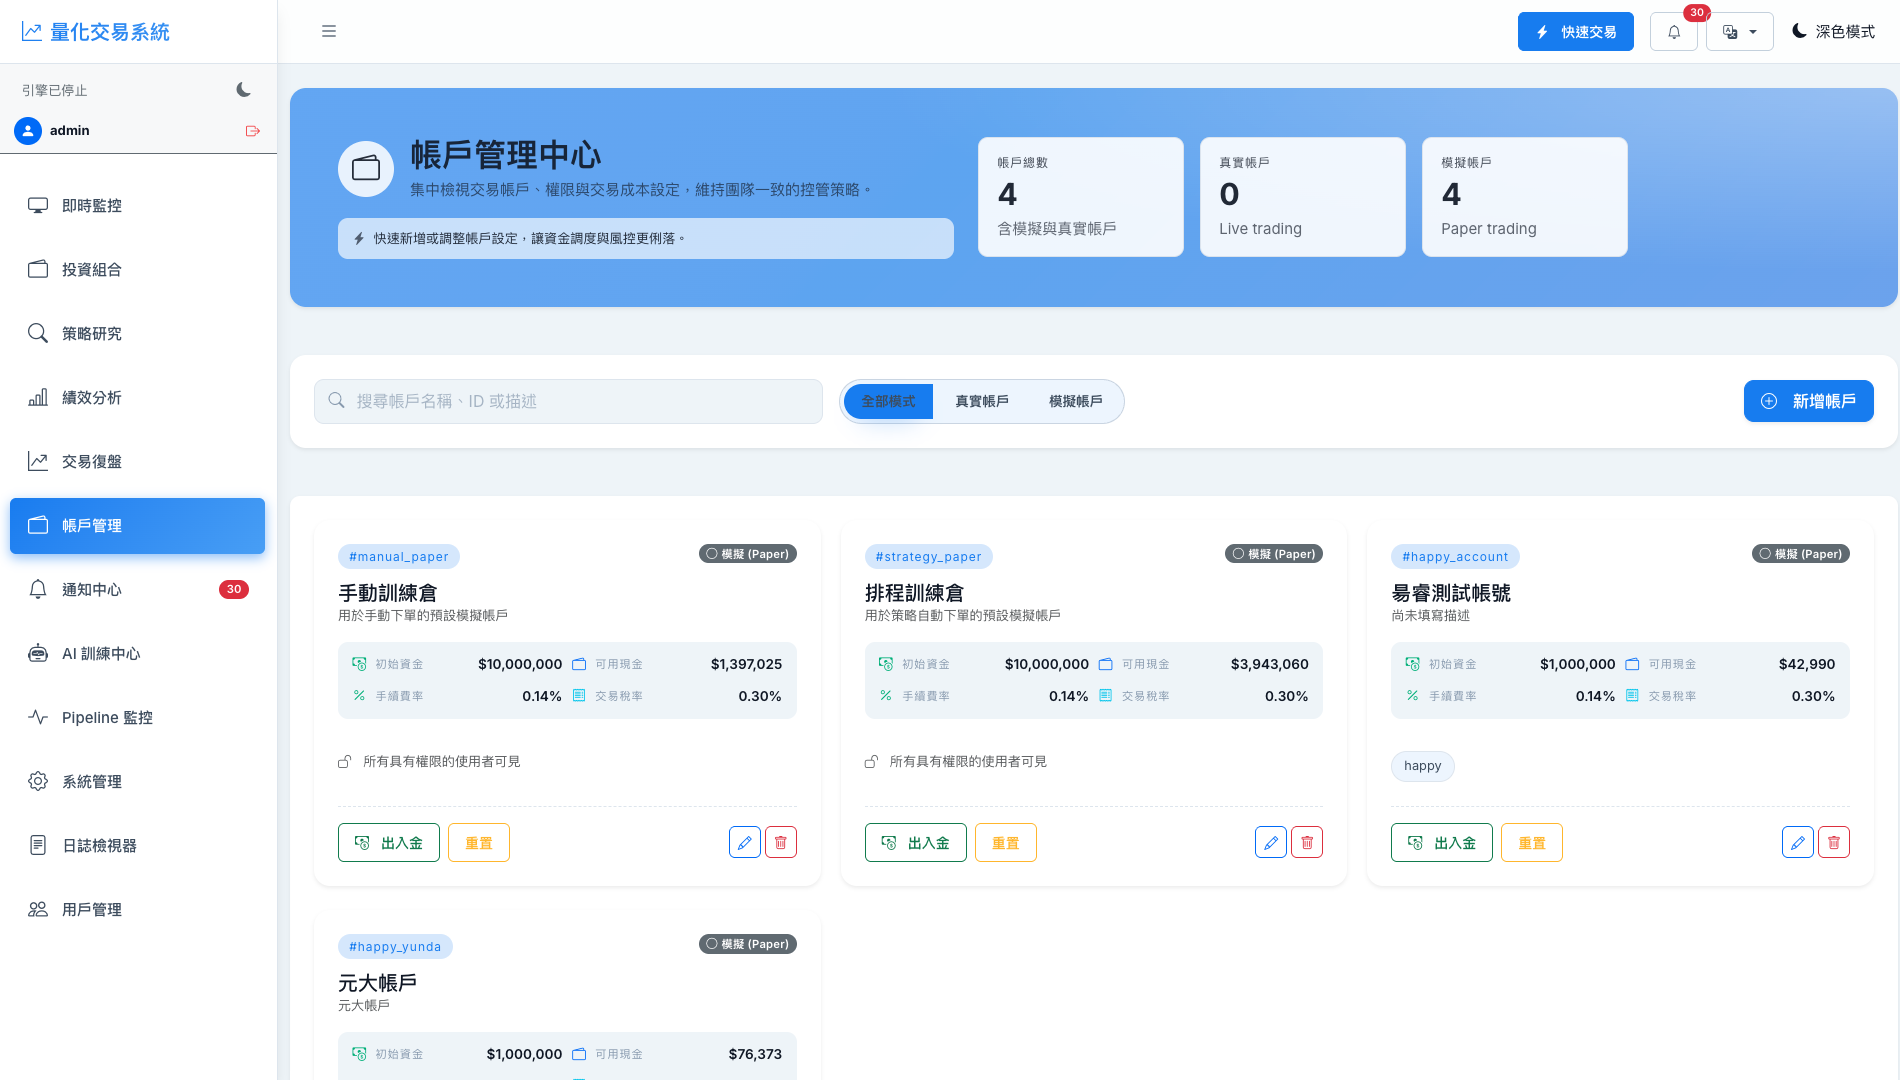
Task: Open AI 訓練中心 in sidebar
Action: click(137, 654)
